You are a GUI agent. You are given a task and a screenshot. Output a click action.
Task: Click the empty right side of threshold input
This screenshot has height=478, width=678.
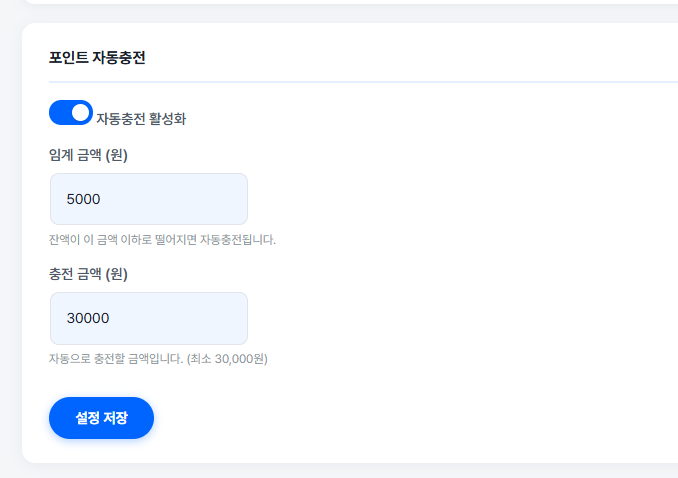coord(210,199)
